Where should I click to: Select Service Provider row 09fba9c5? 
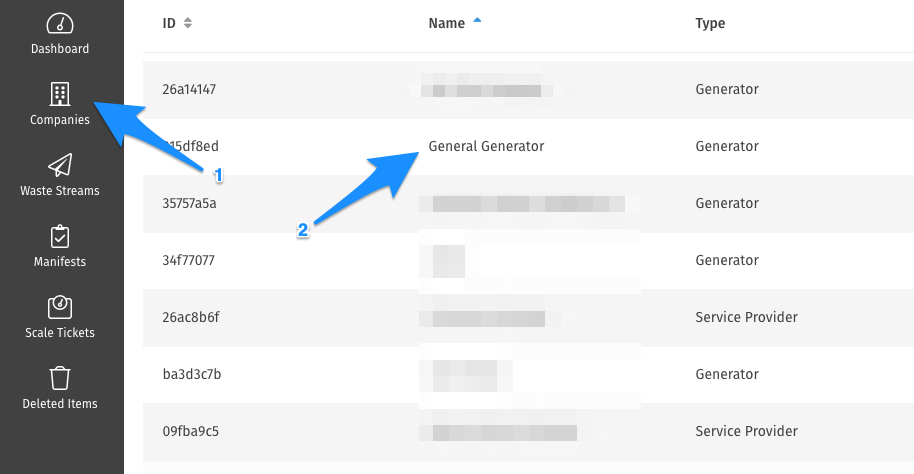(x=528, y=431)
